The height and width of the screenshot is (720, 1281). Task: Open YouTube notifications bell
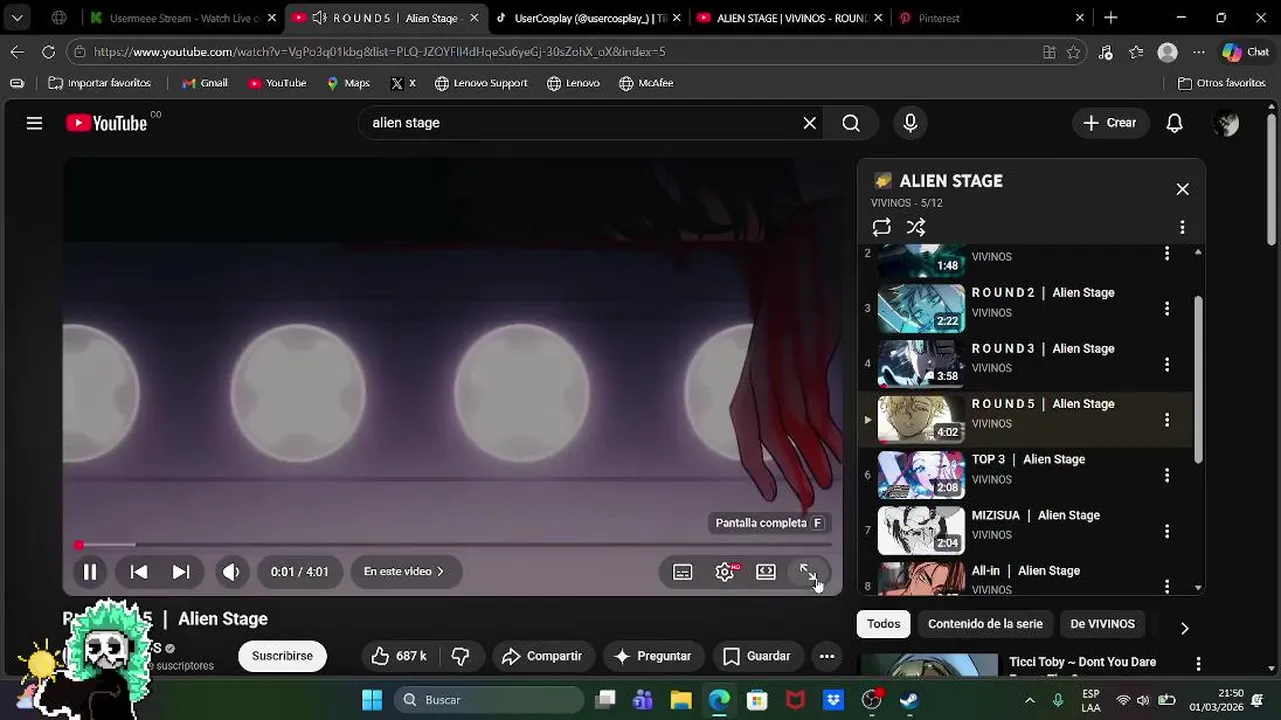coord(1175,123)
